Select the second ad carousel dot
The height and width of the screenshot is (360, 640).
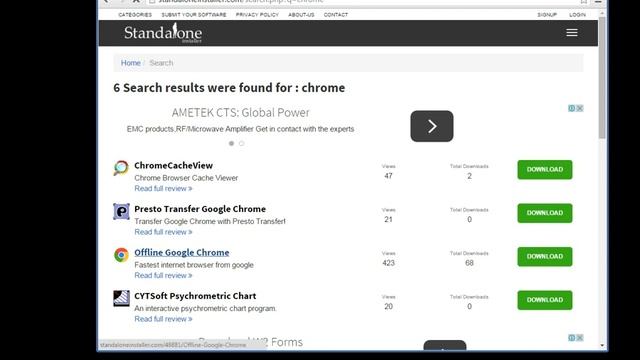[x=242, y=143]
